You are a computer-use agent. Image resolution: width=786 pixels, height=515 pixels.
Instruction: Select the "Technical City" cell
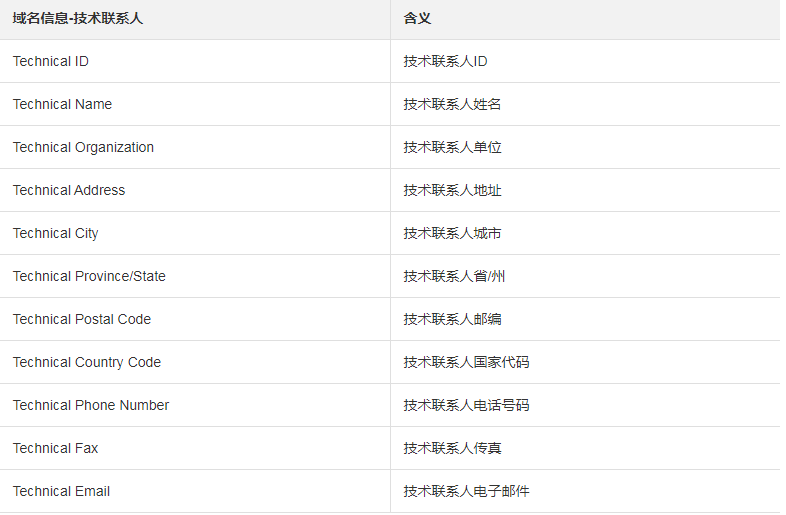click(x=56, y=234)
